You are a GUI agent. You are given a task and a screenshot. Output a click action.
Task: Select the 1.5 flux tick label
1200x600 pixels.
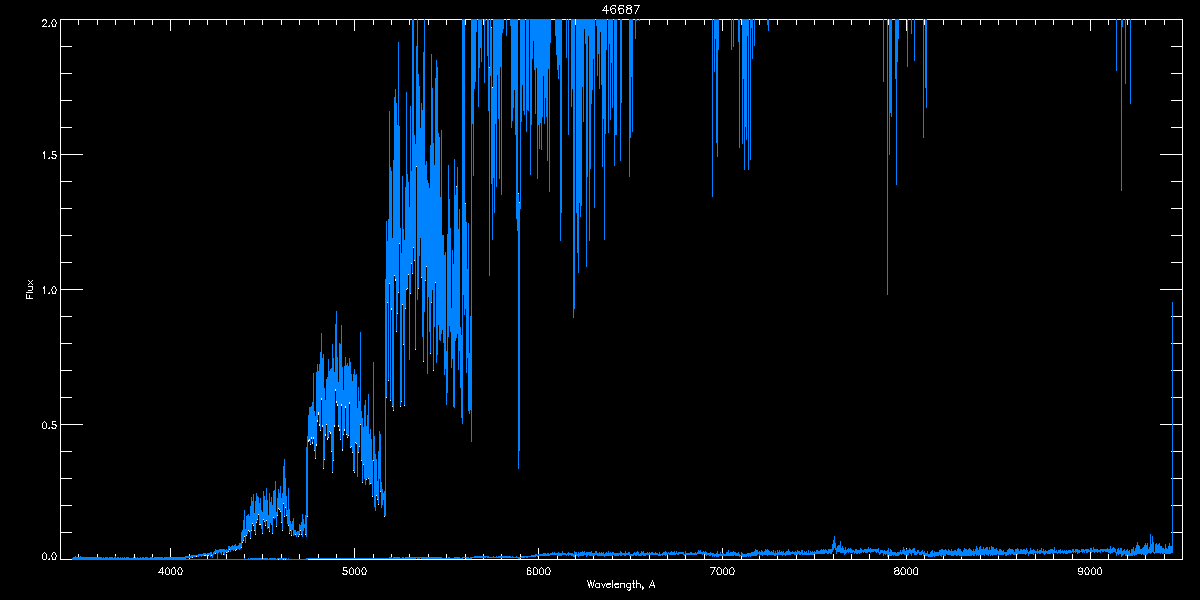coord(49,156)
